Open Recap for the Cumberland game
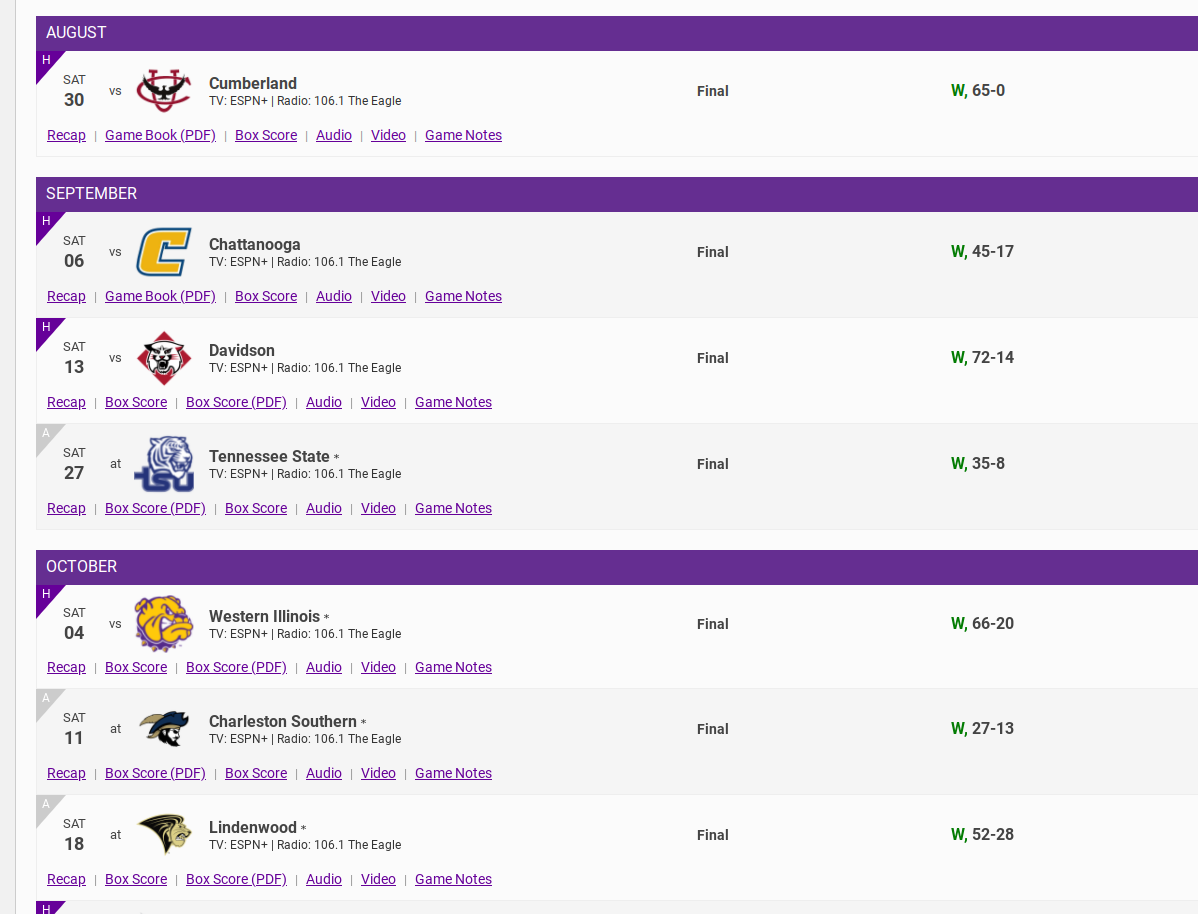This screenshot has height=914, width=1198. (66, 135)
